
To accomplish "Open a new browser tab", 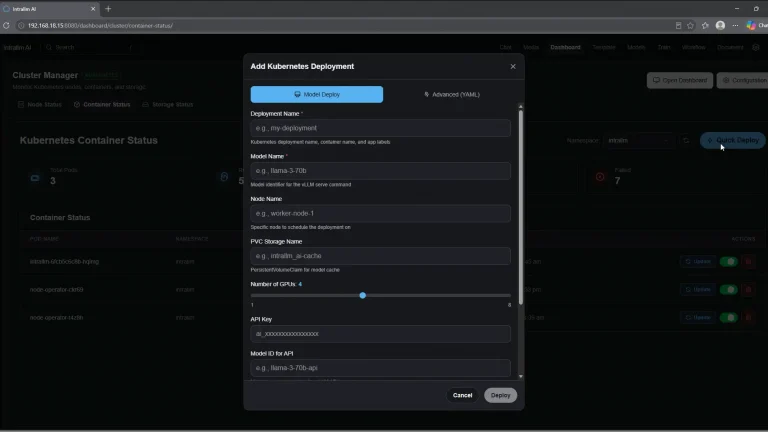I will [x=108, y=9].
